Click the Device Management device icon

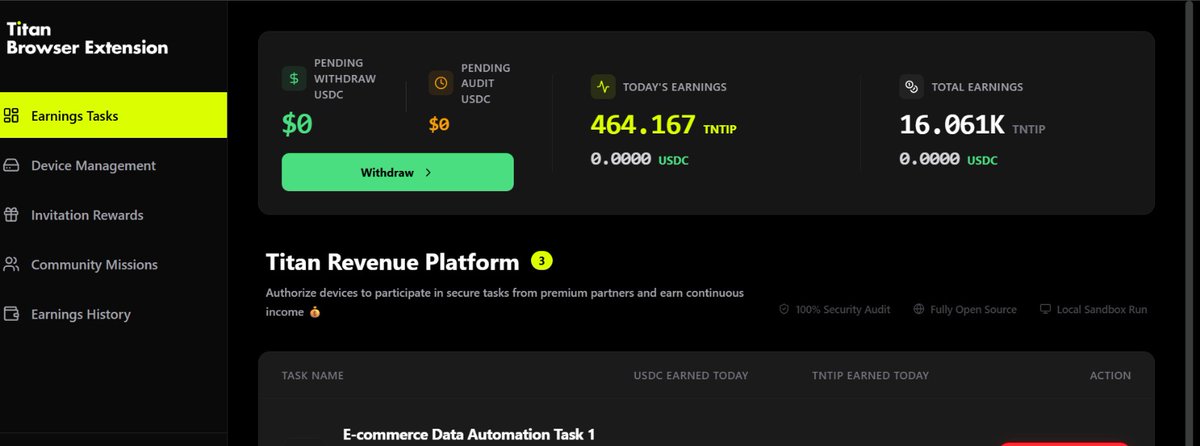[x=12, y=166]
